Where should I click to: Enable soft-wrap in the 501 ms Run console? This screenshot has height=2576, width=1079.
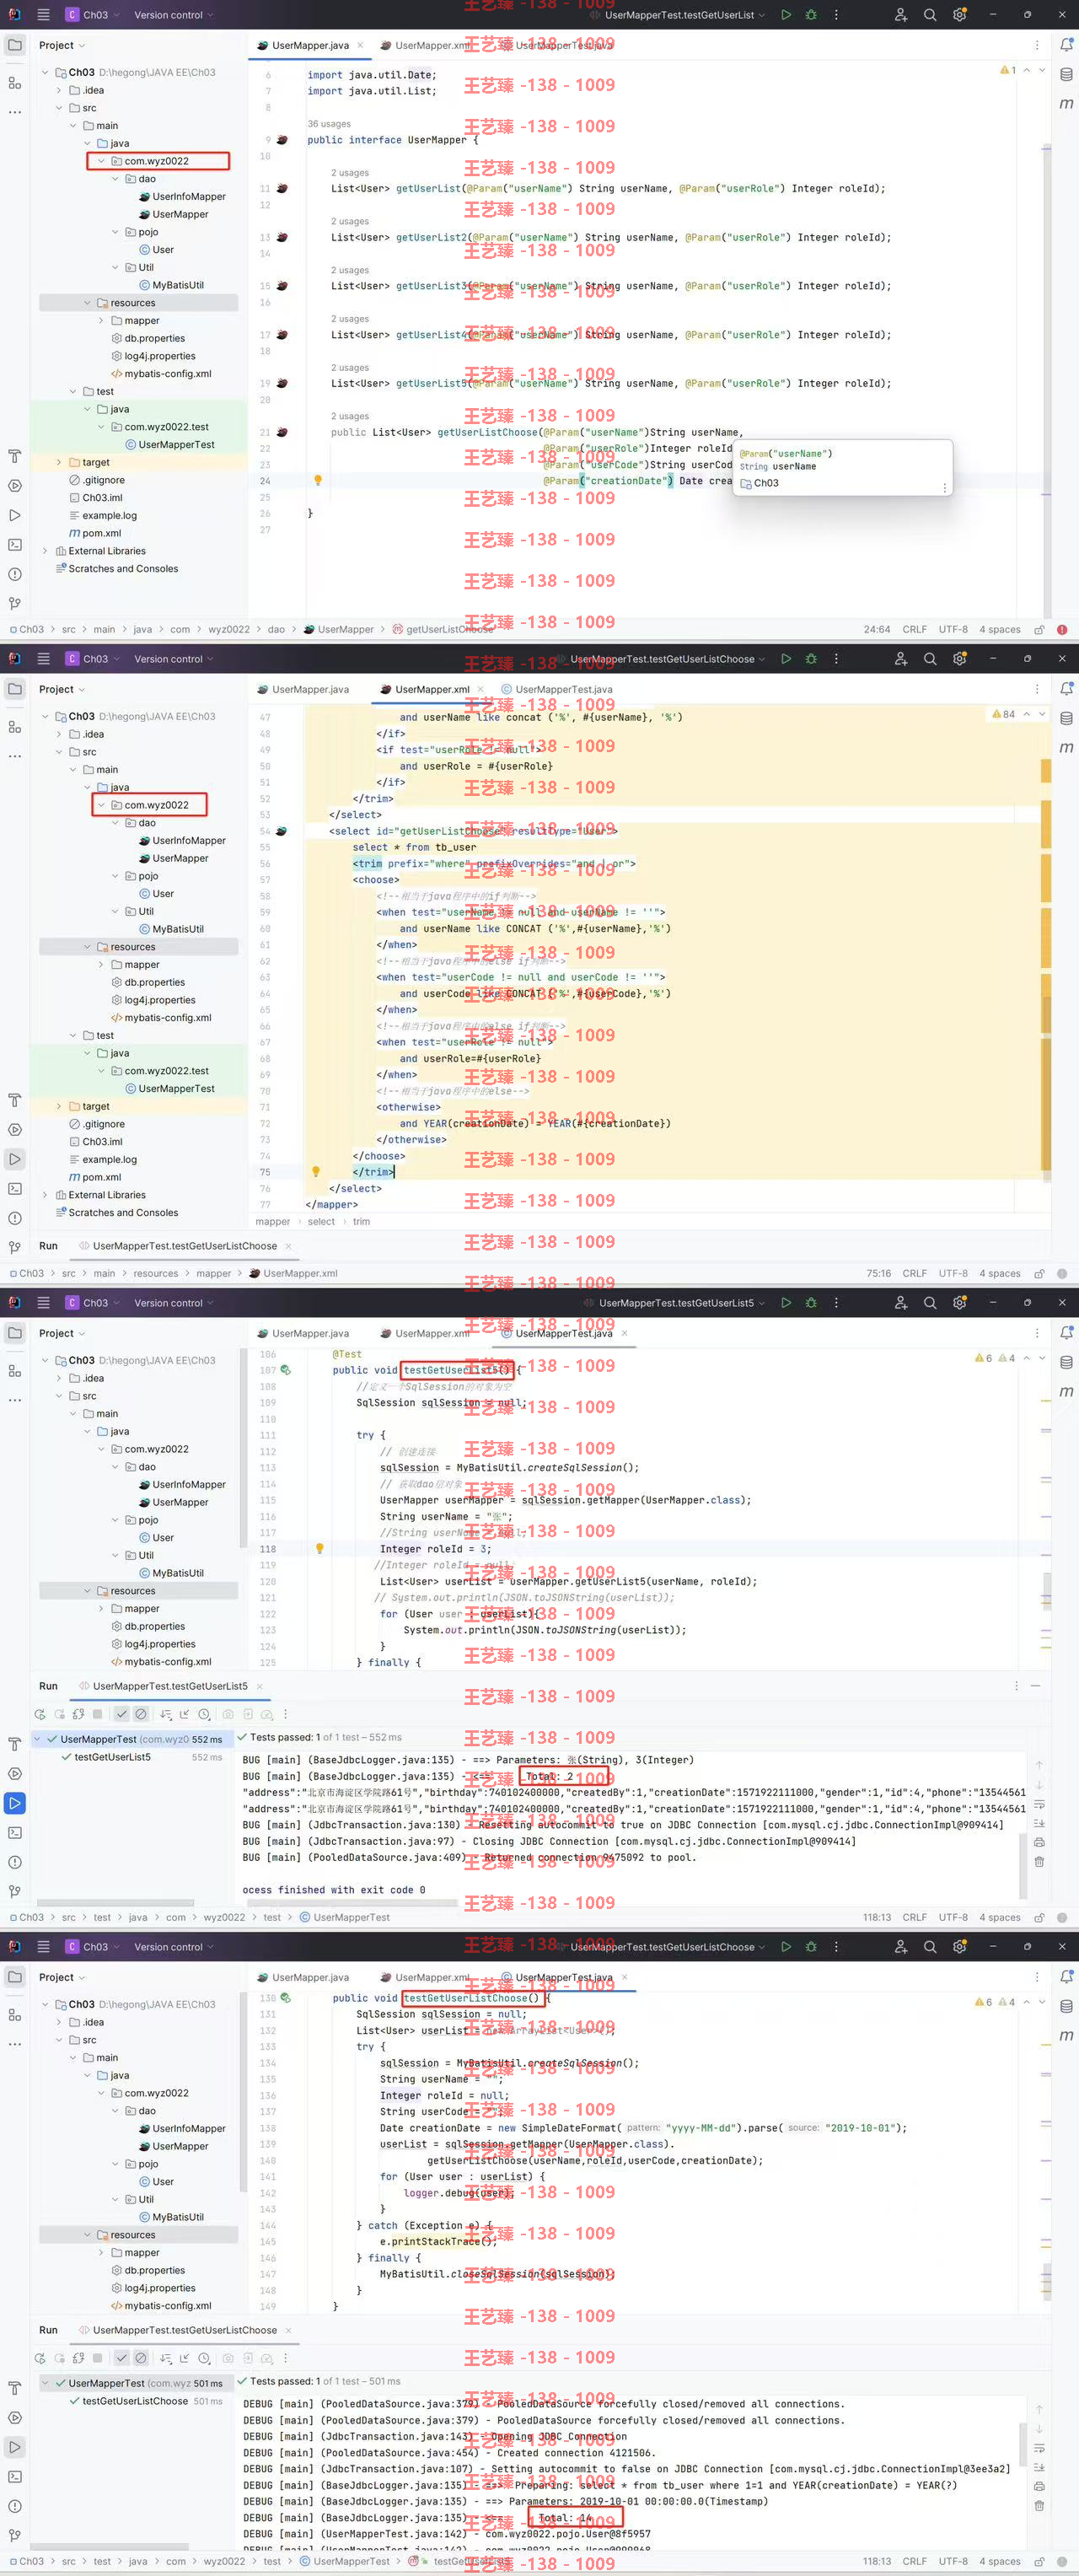pyautogui.click(x=1039, y=2449)
